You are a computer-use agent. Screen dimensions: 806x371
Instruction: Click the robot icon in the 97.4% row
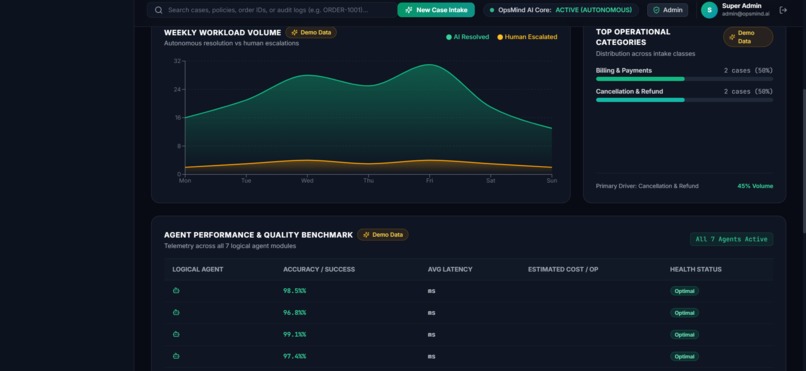(x=176, y=356)
